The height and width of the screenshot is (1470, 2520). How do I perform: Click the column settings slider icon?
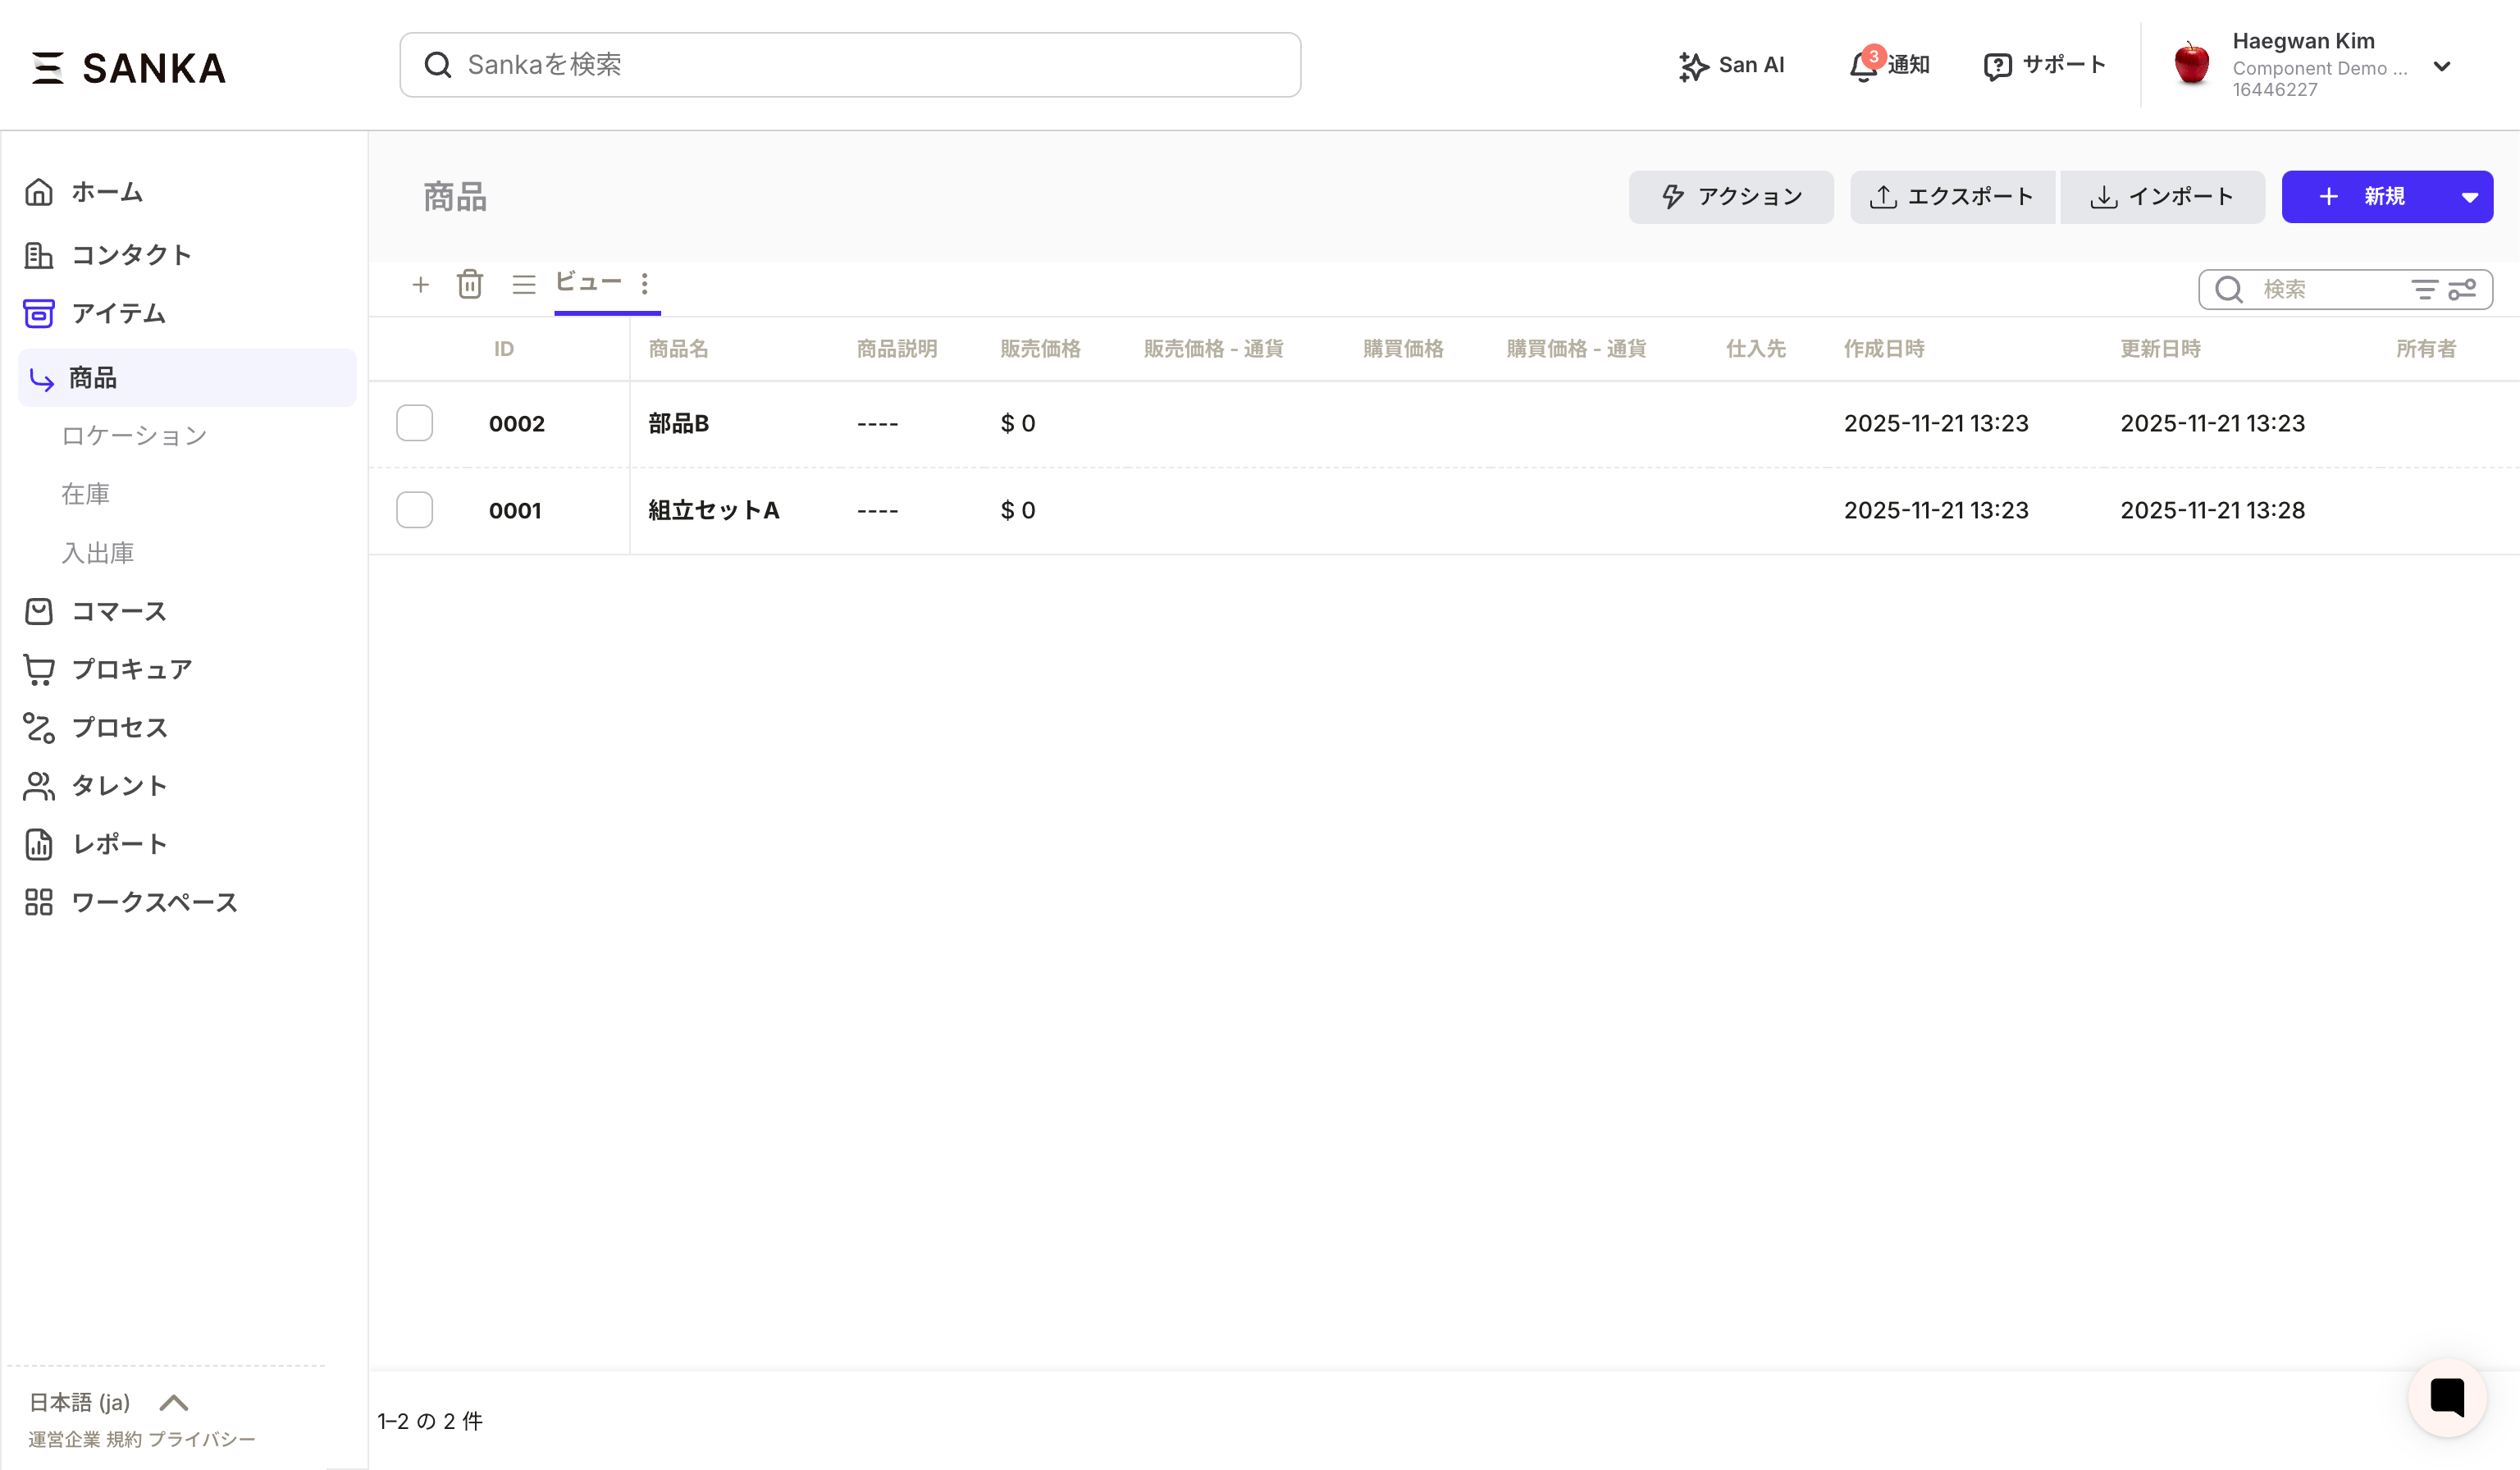(2462, 289)
